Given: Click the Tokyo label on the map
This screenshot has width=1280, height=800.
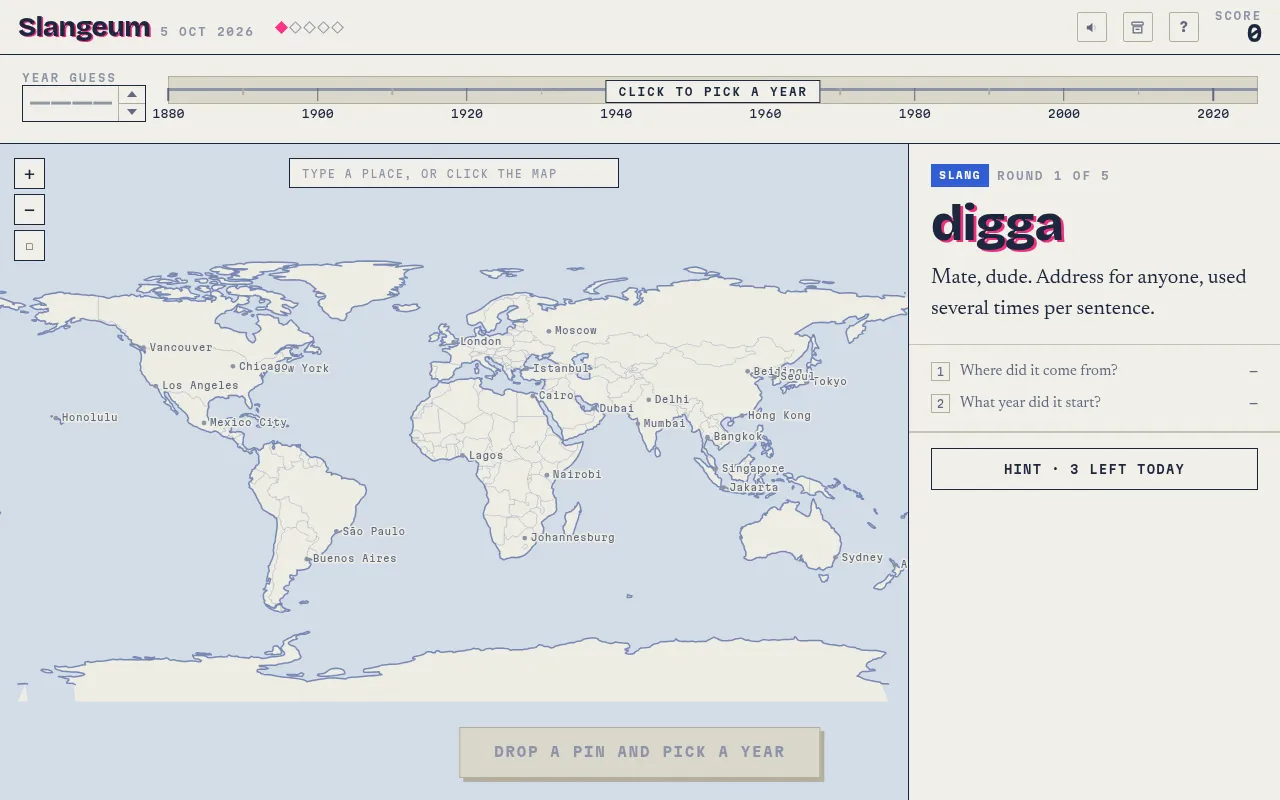Looking at the screenshot, I should pyautogui.click(x=830, y=382).
